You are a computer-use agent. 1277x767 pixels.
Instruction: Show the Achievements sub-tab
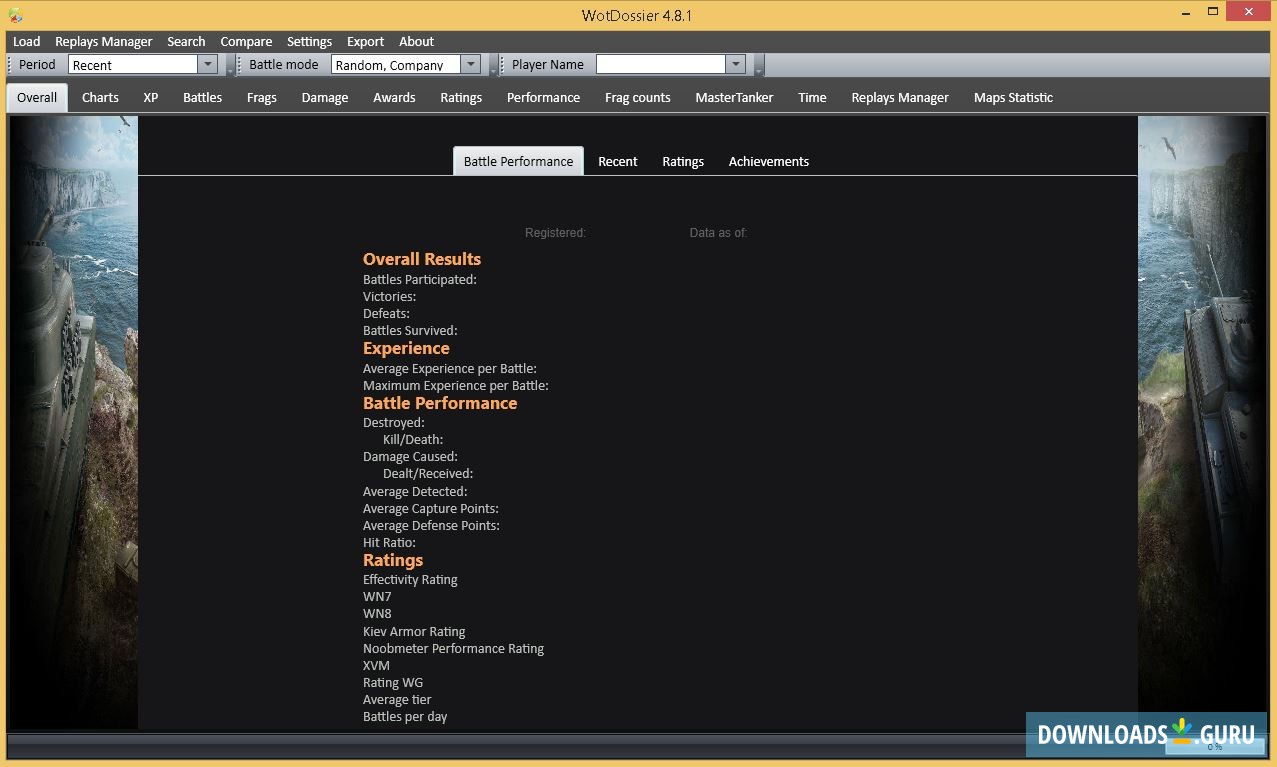tap(768, 161)
